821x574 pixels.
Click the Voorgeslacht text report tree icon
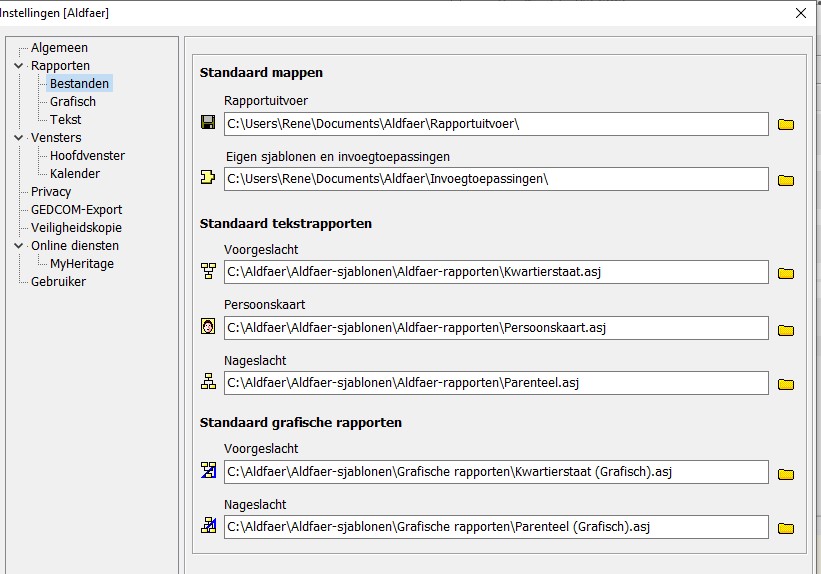click(208, 271)
